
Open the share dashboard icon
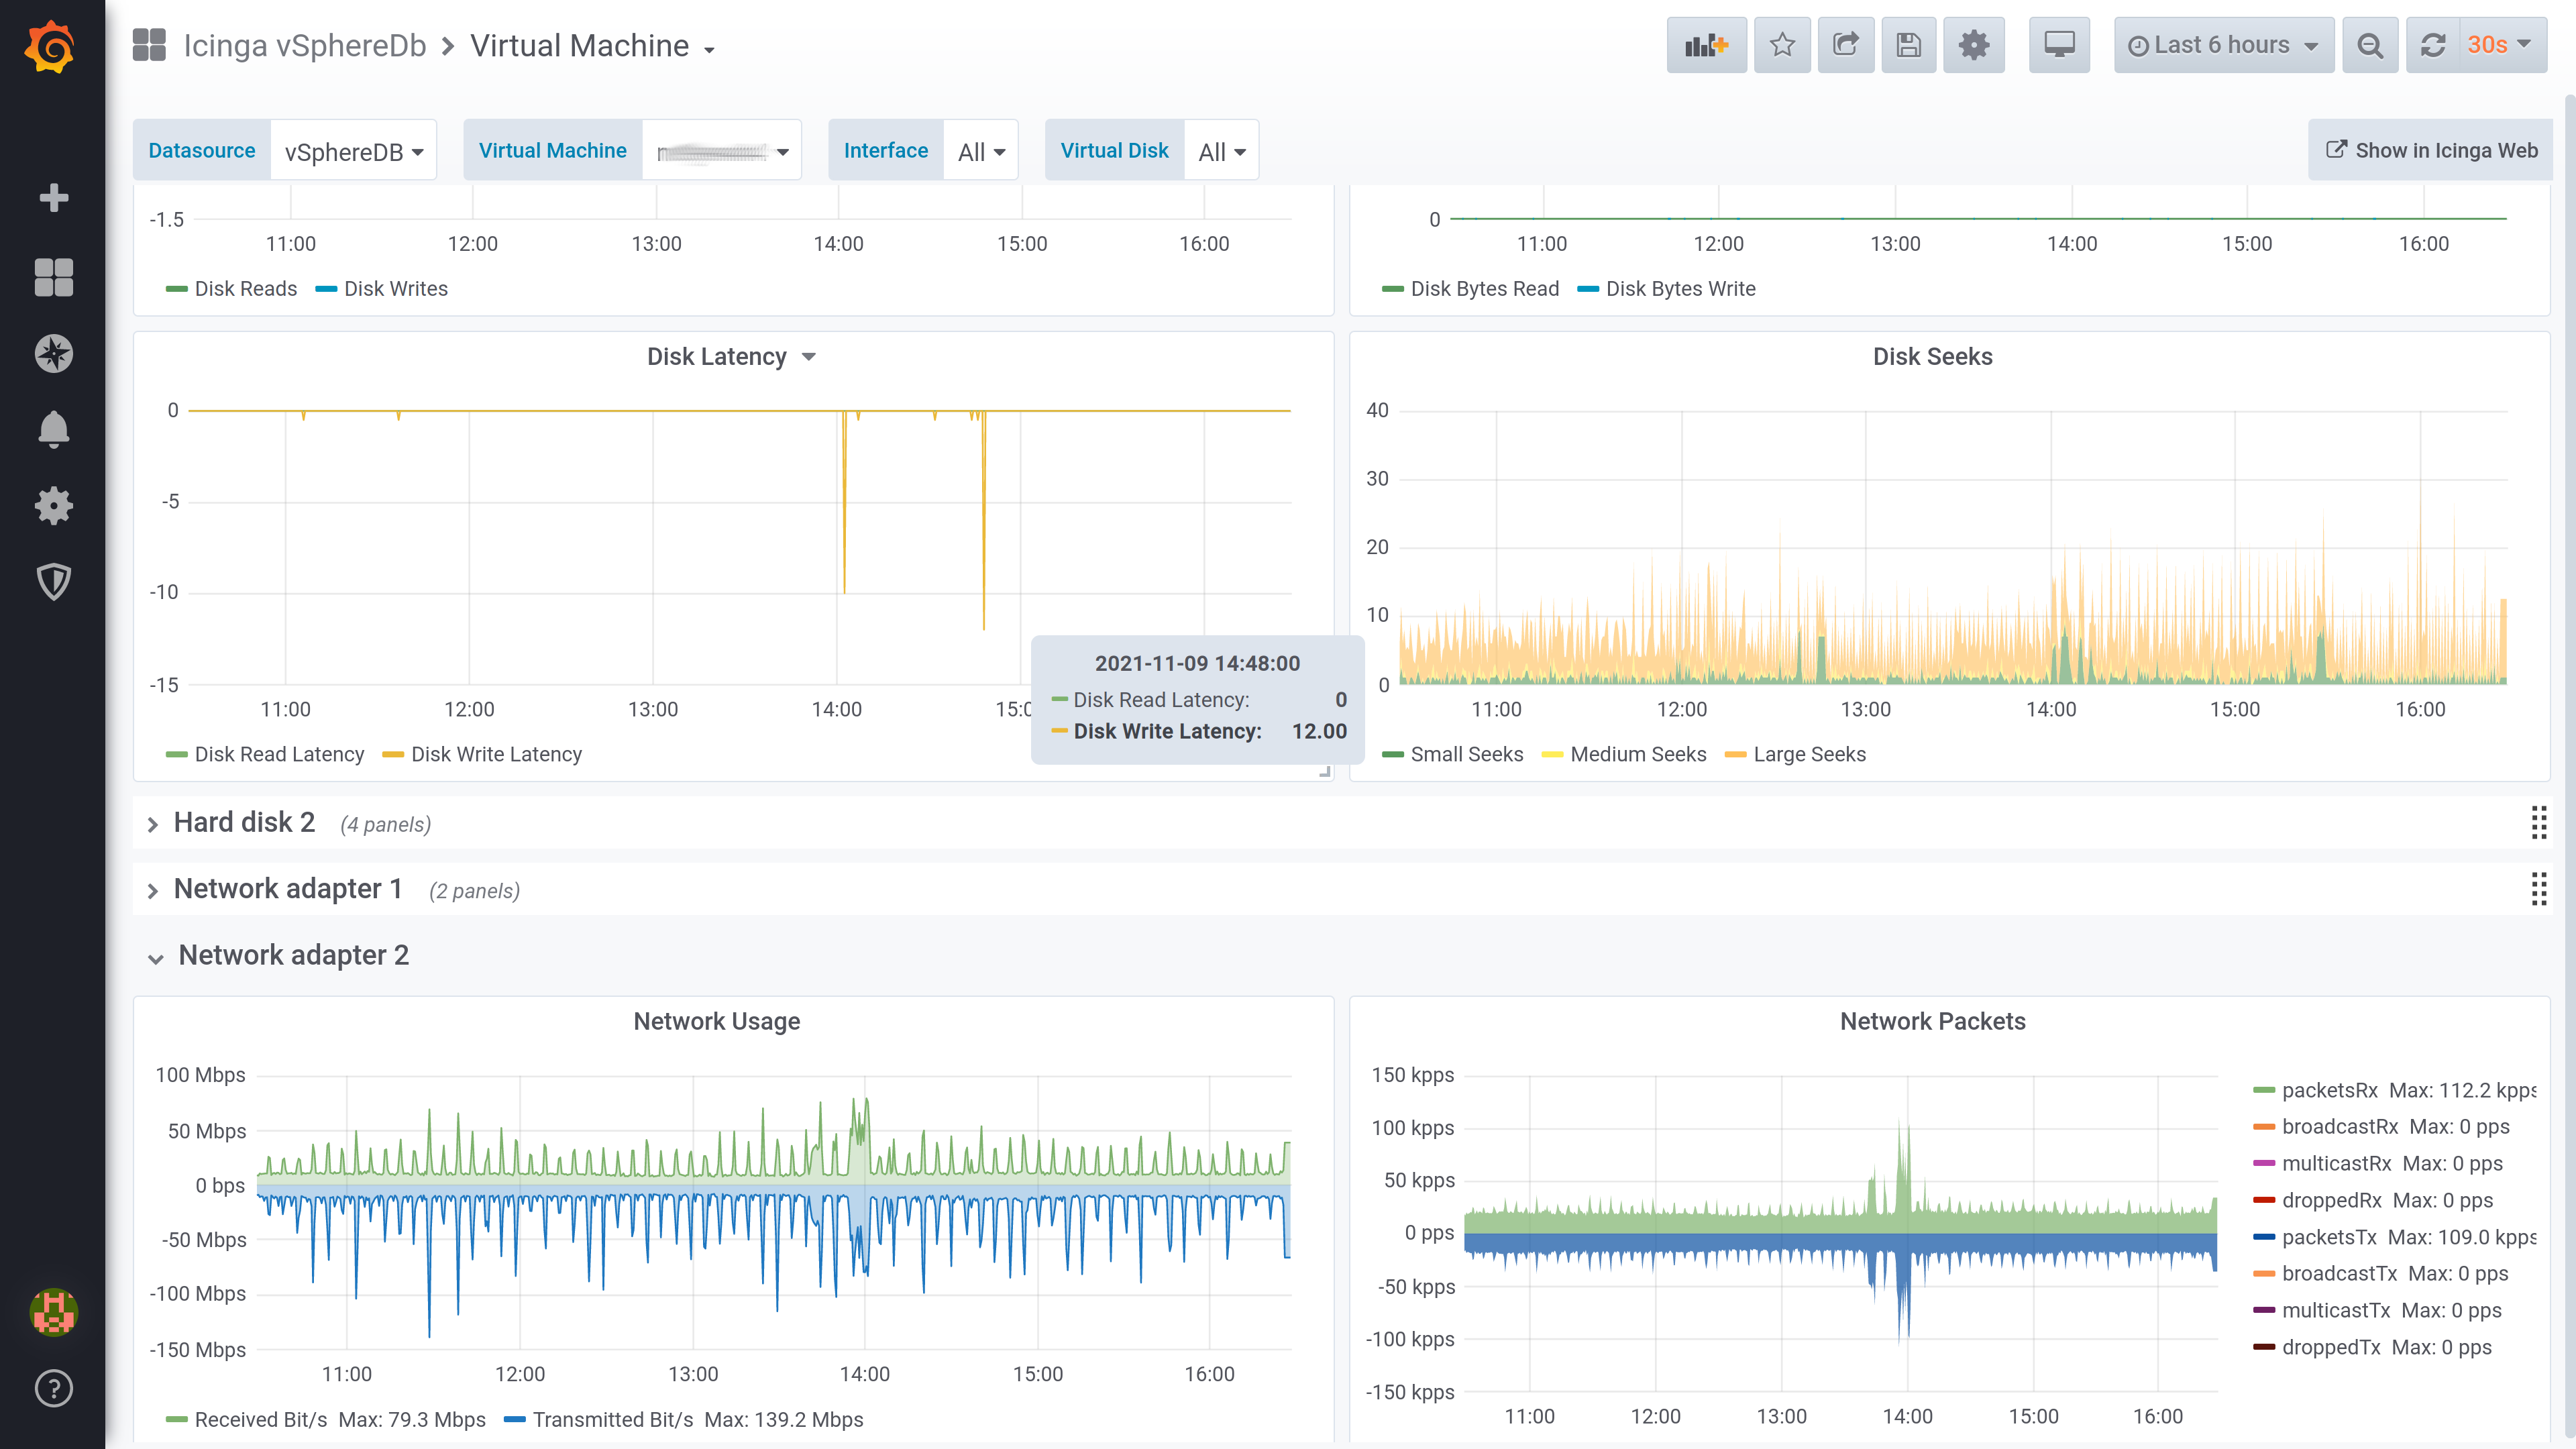[x=1845, y=45]
